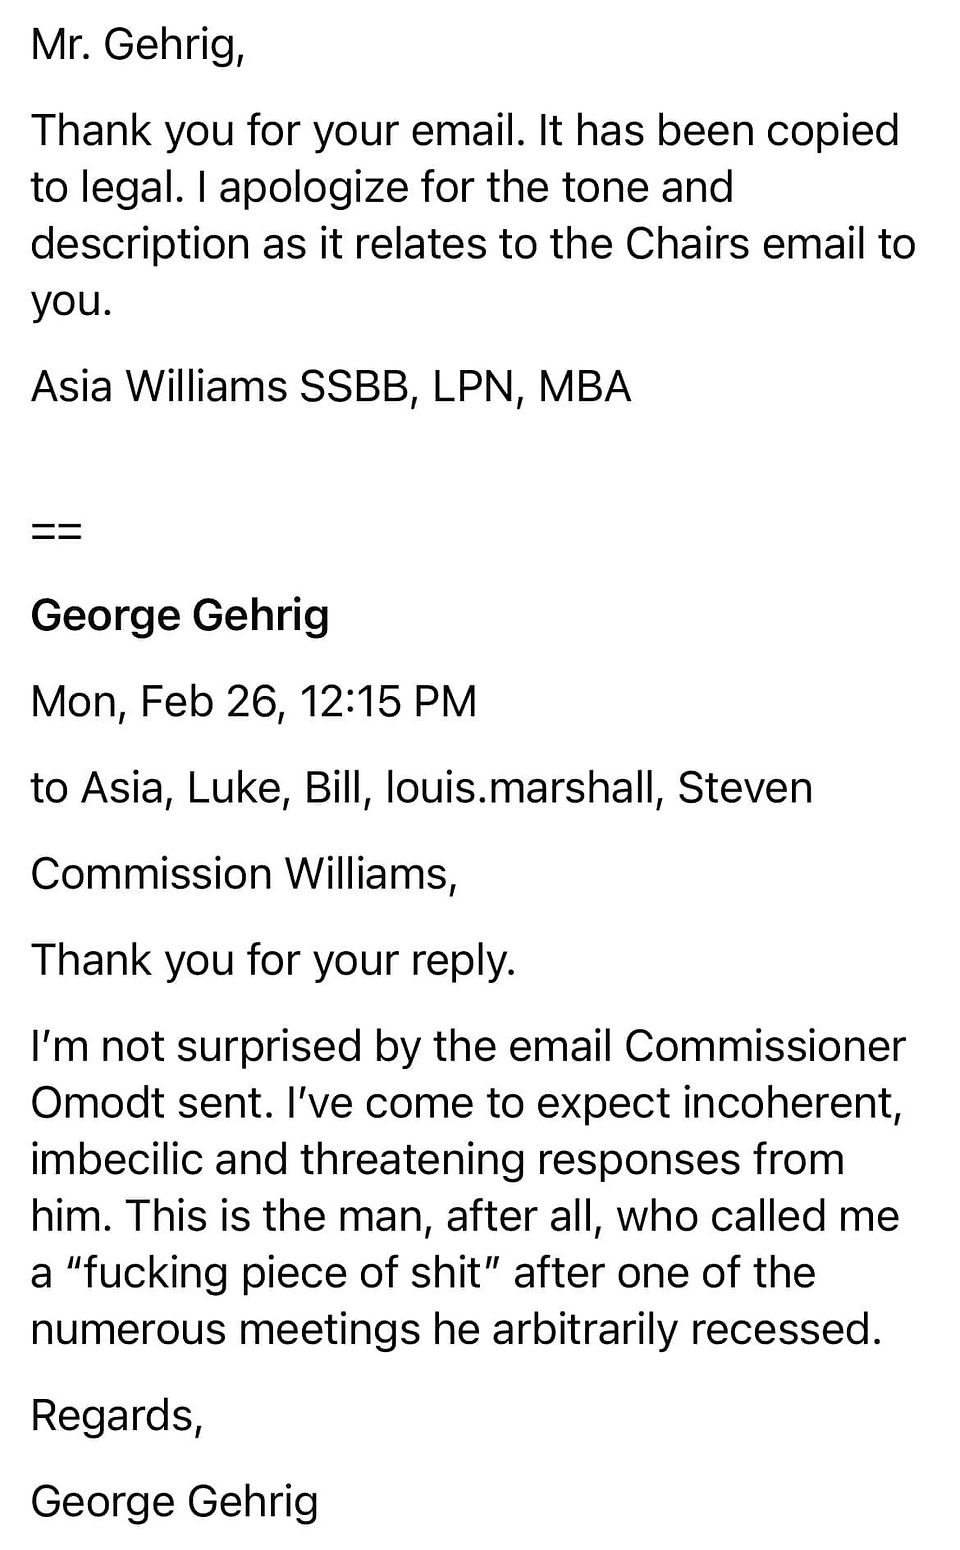
Task: Click the word "Chairs" in first email
Action: (x=687, y=243)
